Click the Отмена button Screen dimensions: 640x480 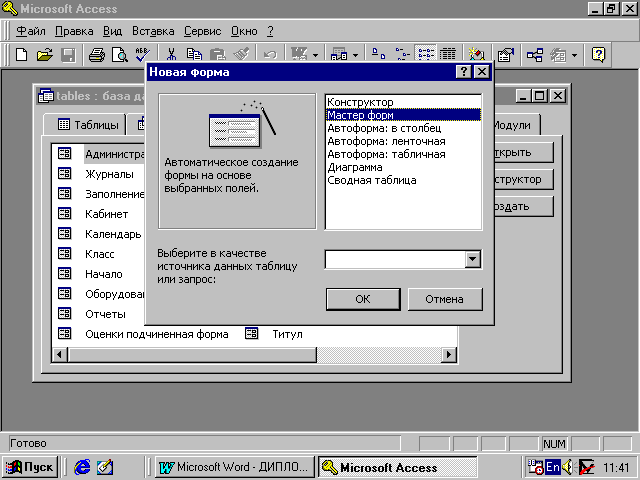444,299
